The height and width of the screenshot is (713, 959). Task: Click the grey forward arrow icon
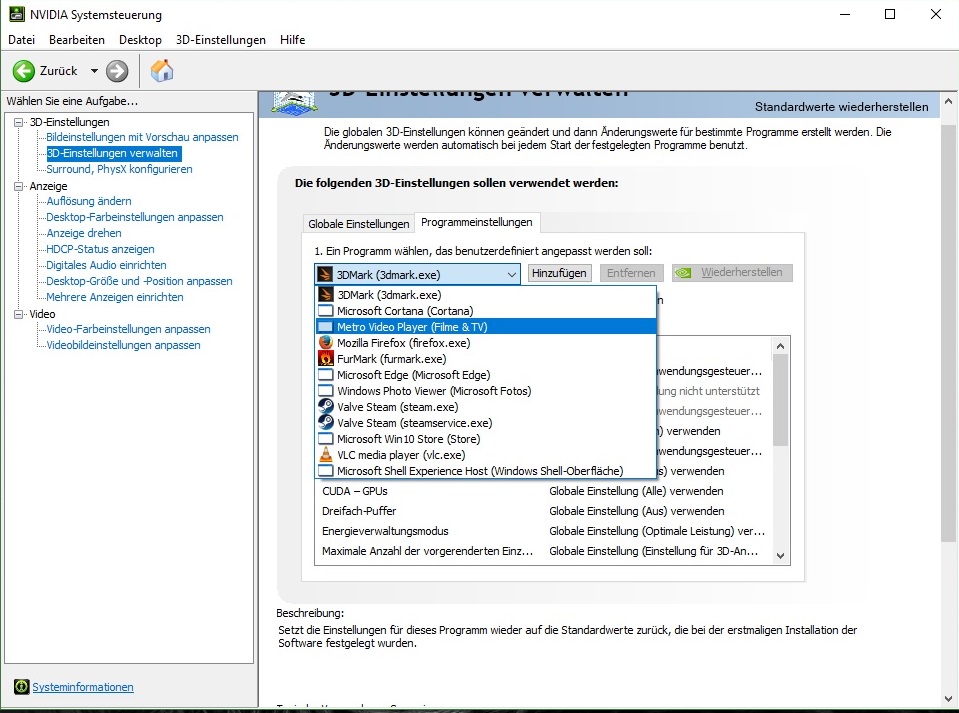pyautogui.click(x=117, y=71)
